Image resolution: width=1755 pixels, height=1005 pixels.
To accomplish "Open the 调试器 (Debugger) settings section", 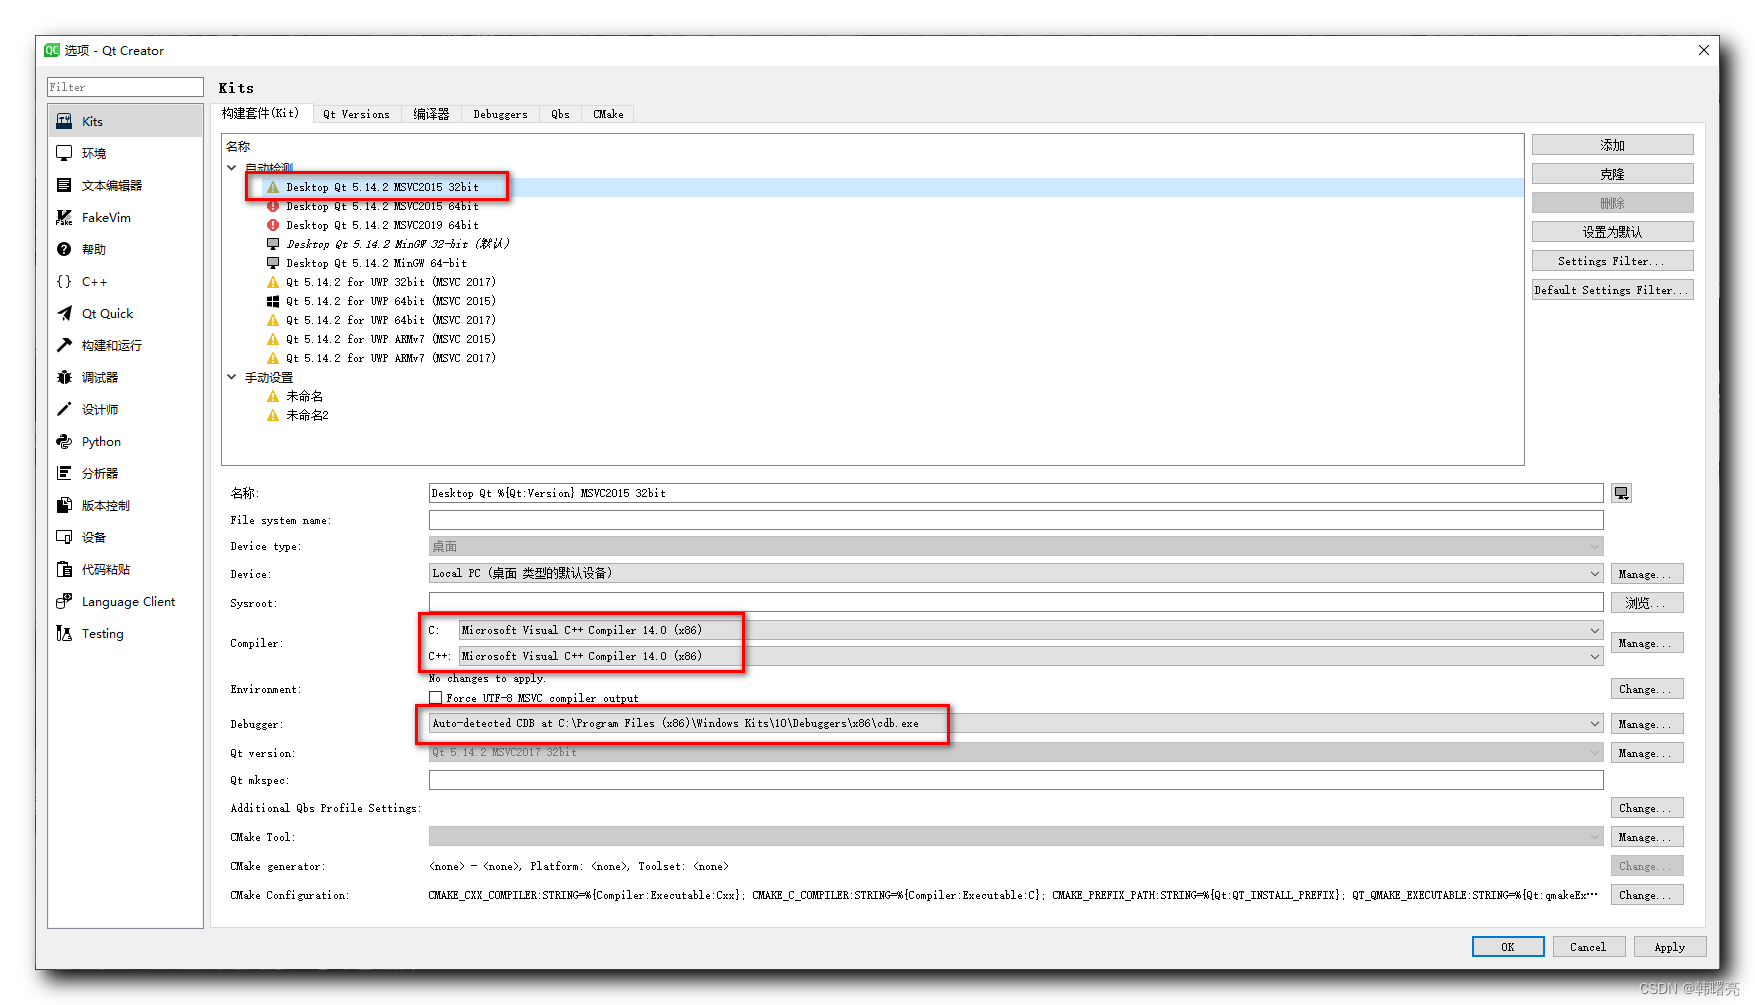I will point(100,377).
